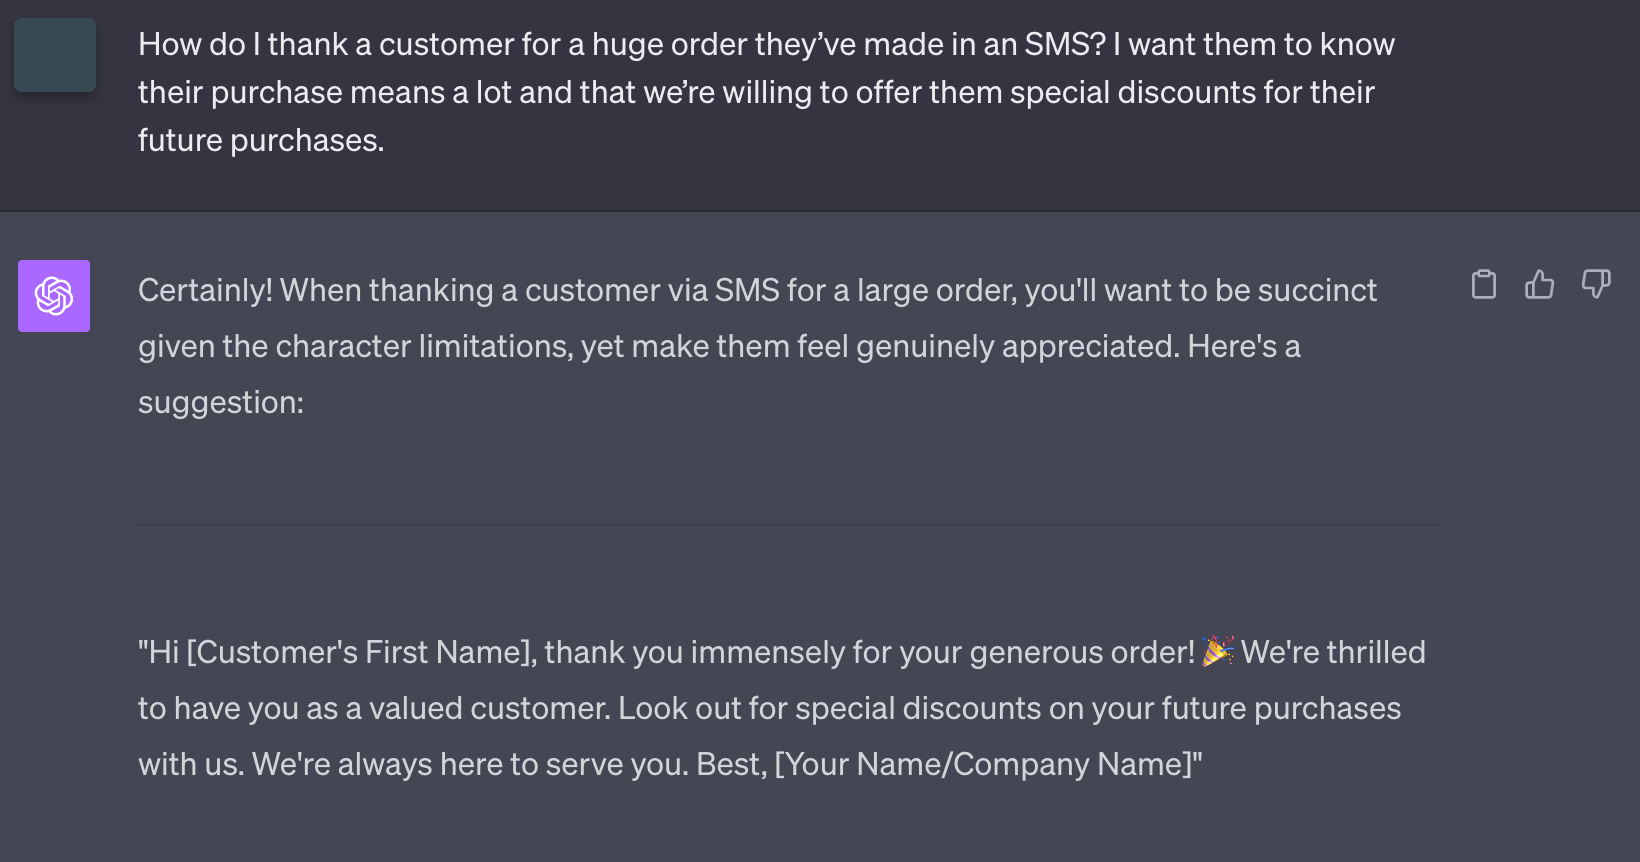Click the clipboard icon above the thumbs up
This screenshot has height=862, width=1640.
pyautogui.click(x=1483, y=285)
